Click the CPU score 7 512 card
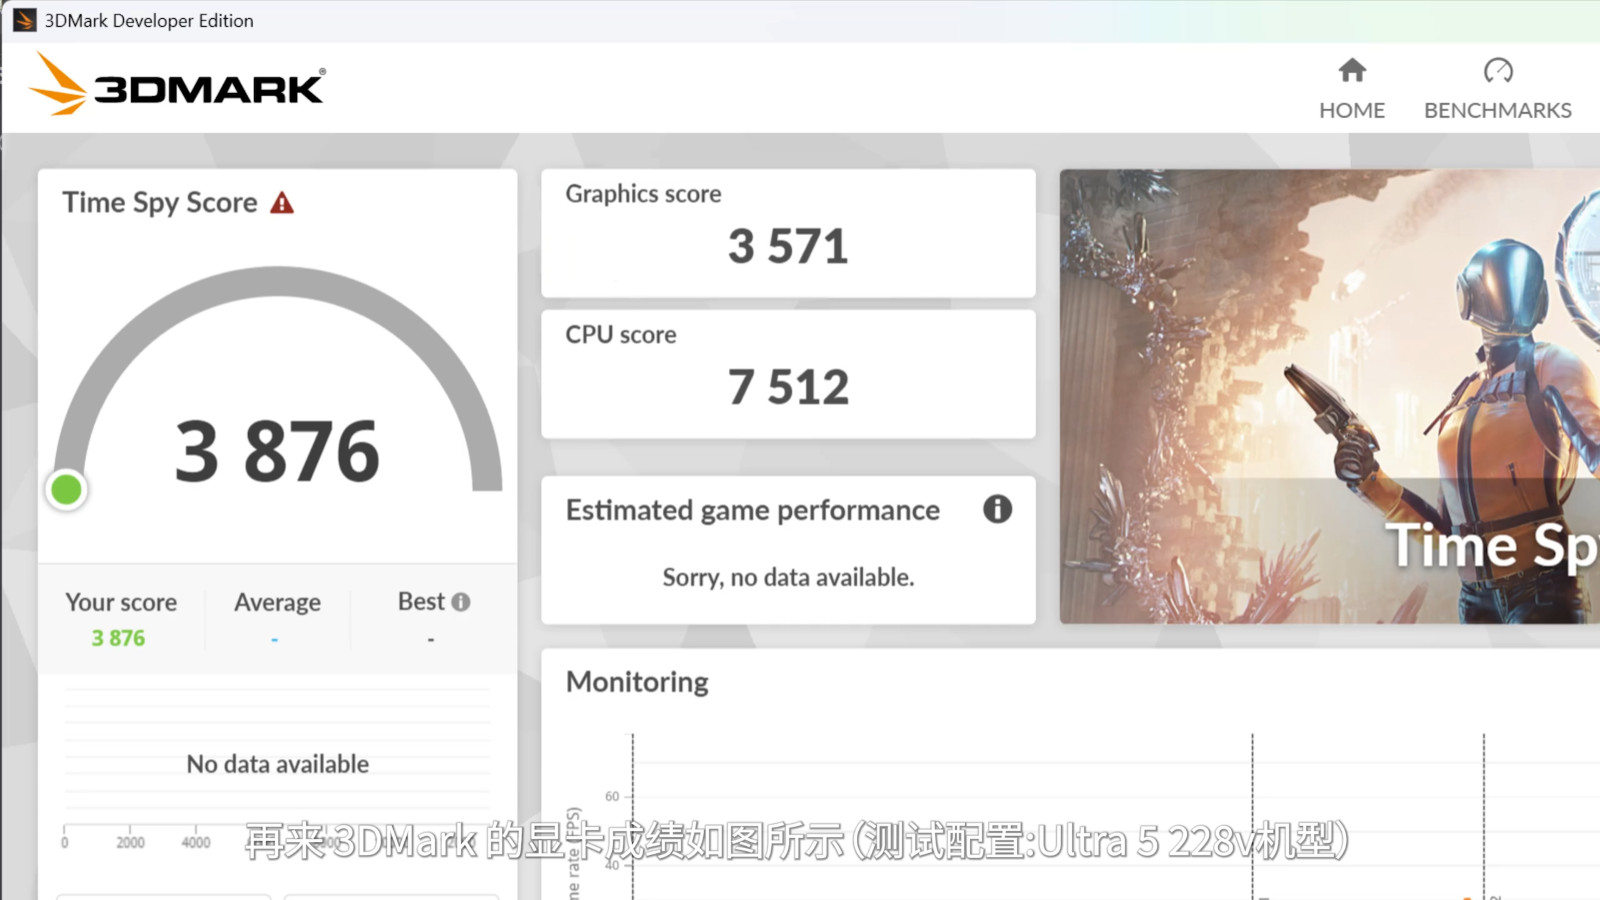Viewport: 1600px width, 900px height. coord(788,374)
